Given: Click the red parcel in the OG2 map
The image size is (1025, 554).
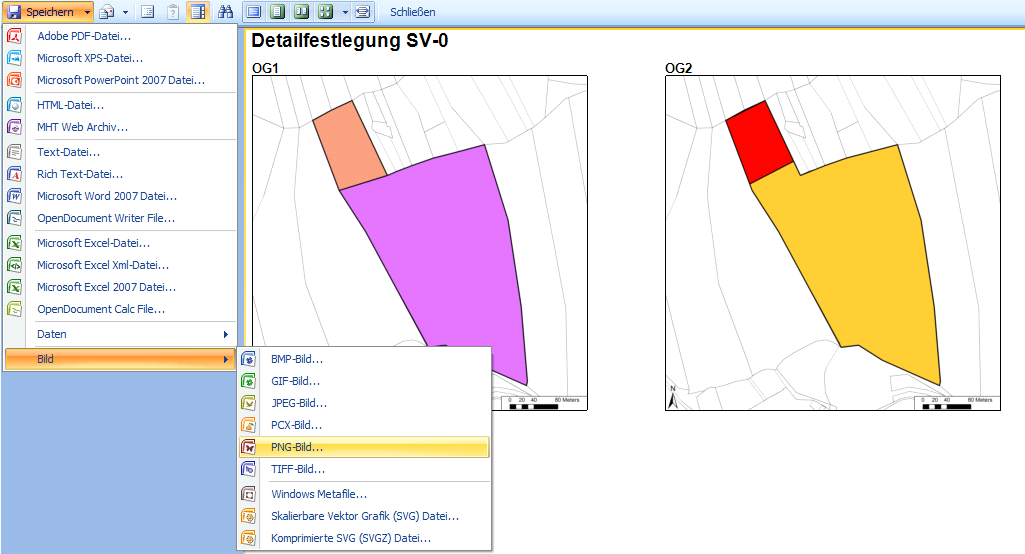Looking at the screenshot, I should (758, 140).
